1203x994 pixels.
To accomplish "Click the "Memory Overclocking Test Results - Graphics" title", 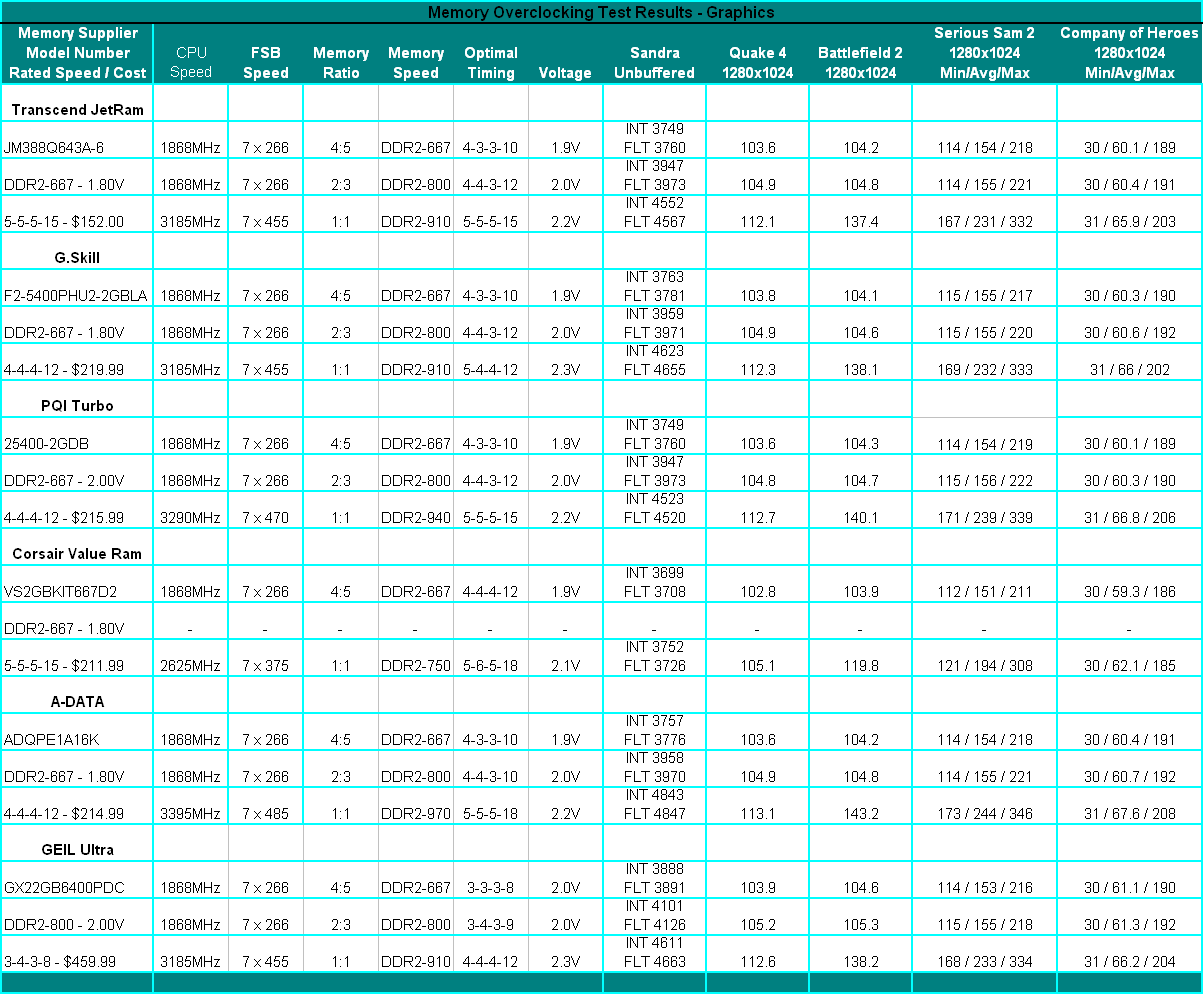I will tap(601, 12).
